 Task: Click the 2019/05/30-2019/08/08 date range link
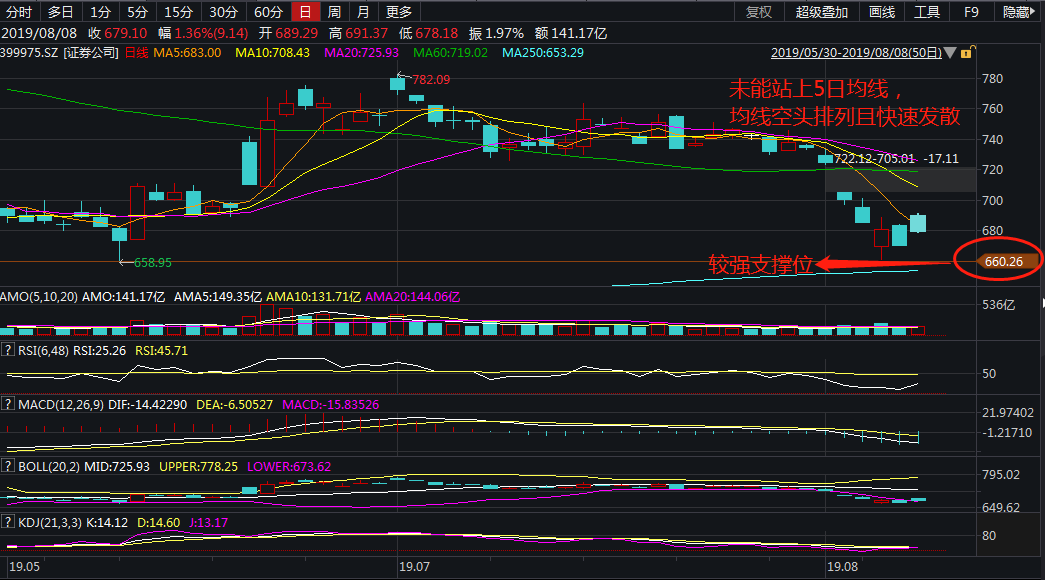pos(856,53)
